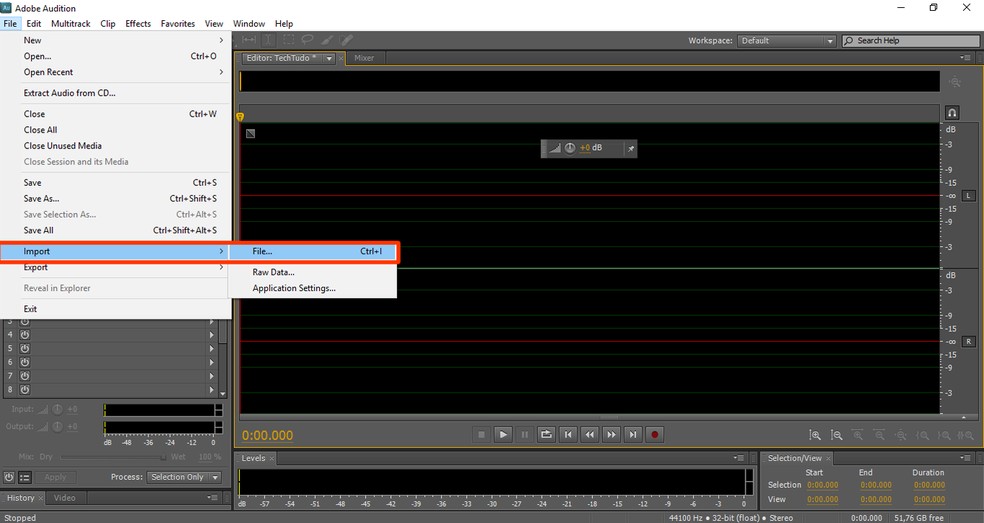Choose Raw Data... from Import submenu
The height and width of the screenshot is (523, 984).
click(x=273, y=272)
